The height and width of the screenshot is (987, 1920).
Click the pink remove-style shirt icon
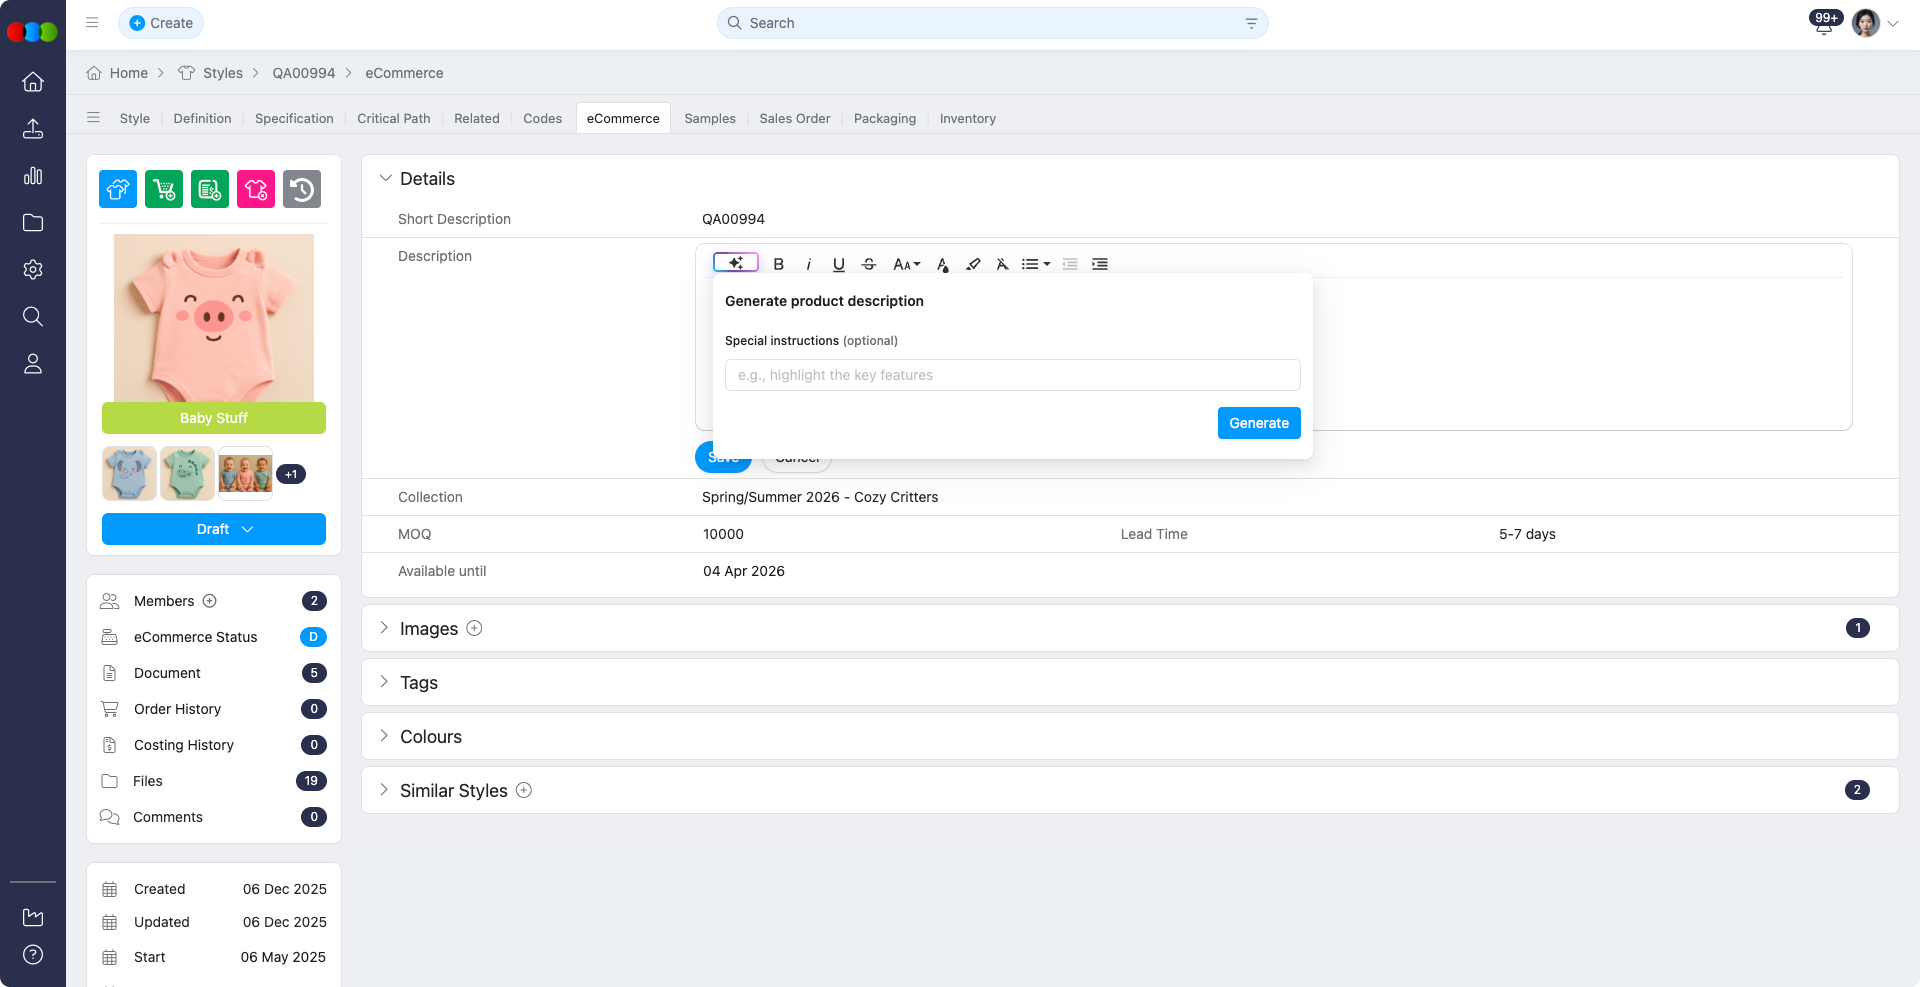tap(255, 188)
